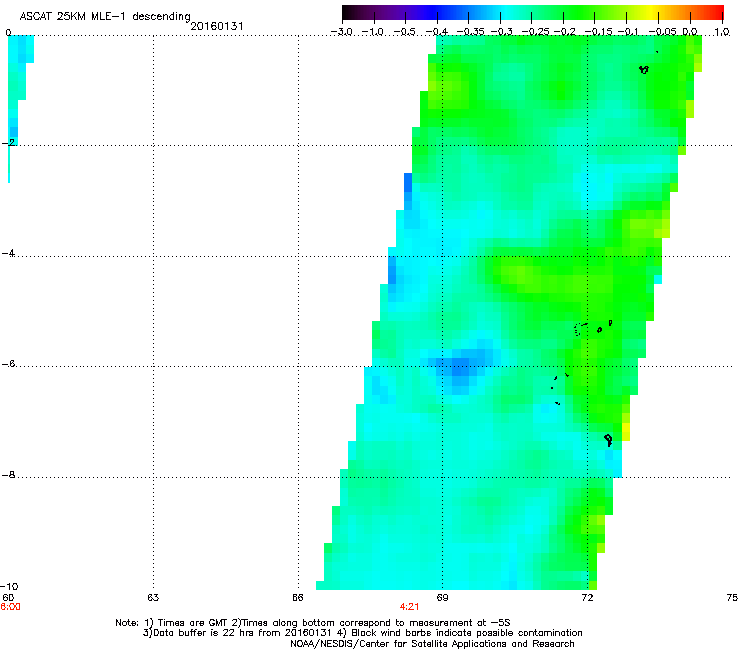Image resolution: width=740 pixels, height=650 pixels.
Task: Click the latitude axis label "-2"
Action: click(x=9, y=142)
